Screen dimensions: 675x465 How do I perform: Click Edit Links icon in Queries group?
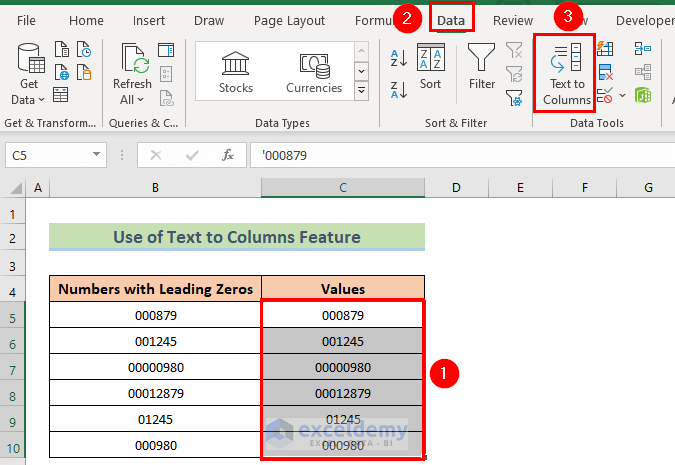pyautogui.click(x=166, y=98)
